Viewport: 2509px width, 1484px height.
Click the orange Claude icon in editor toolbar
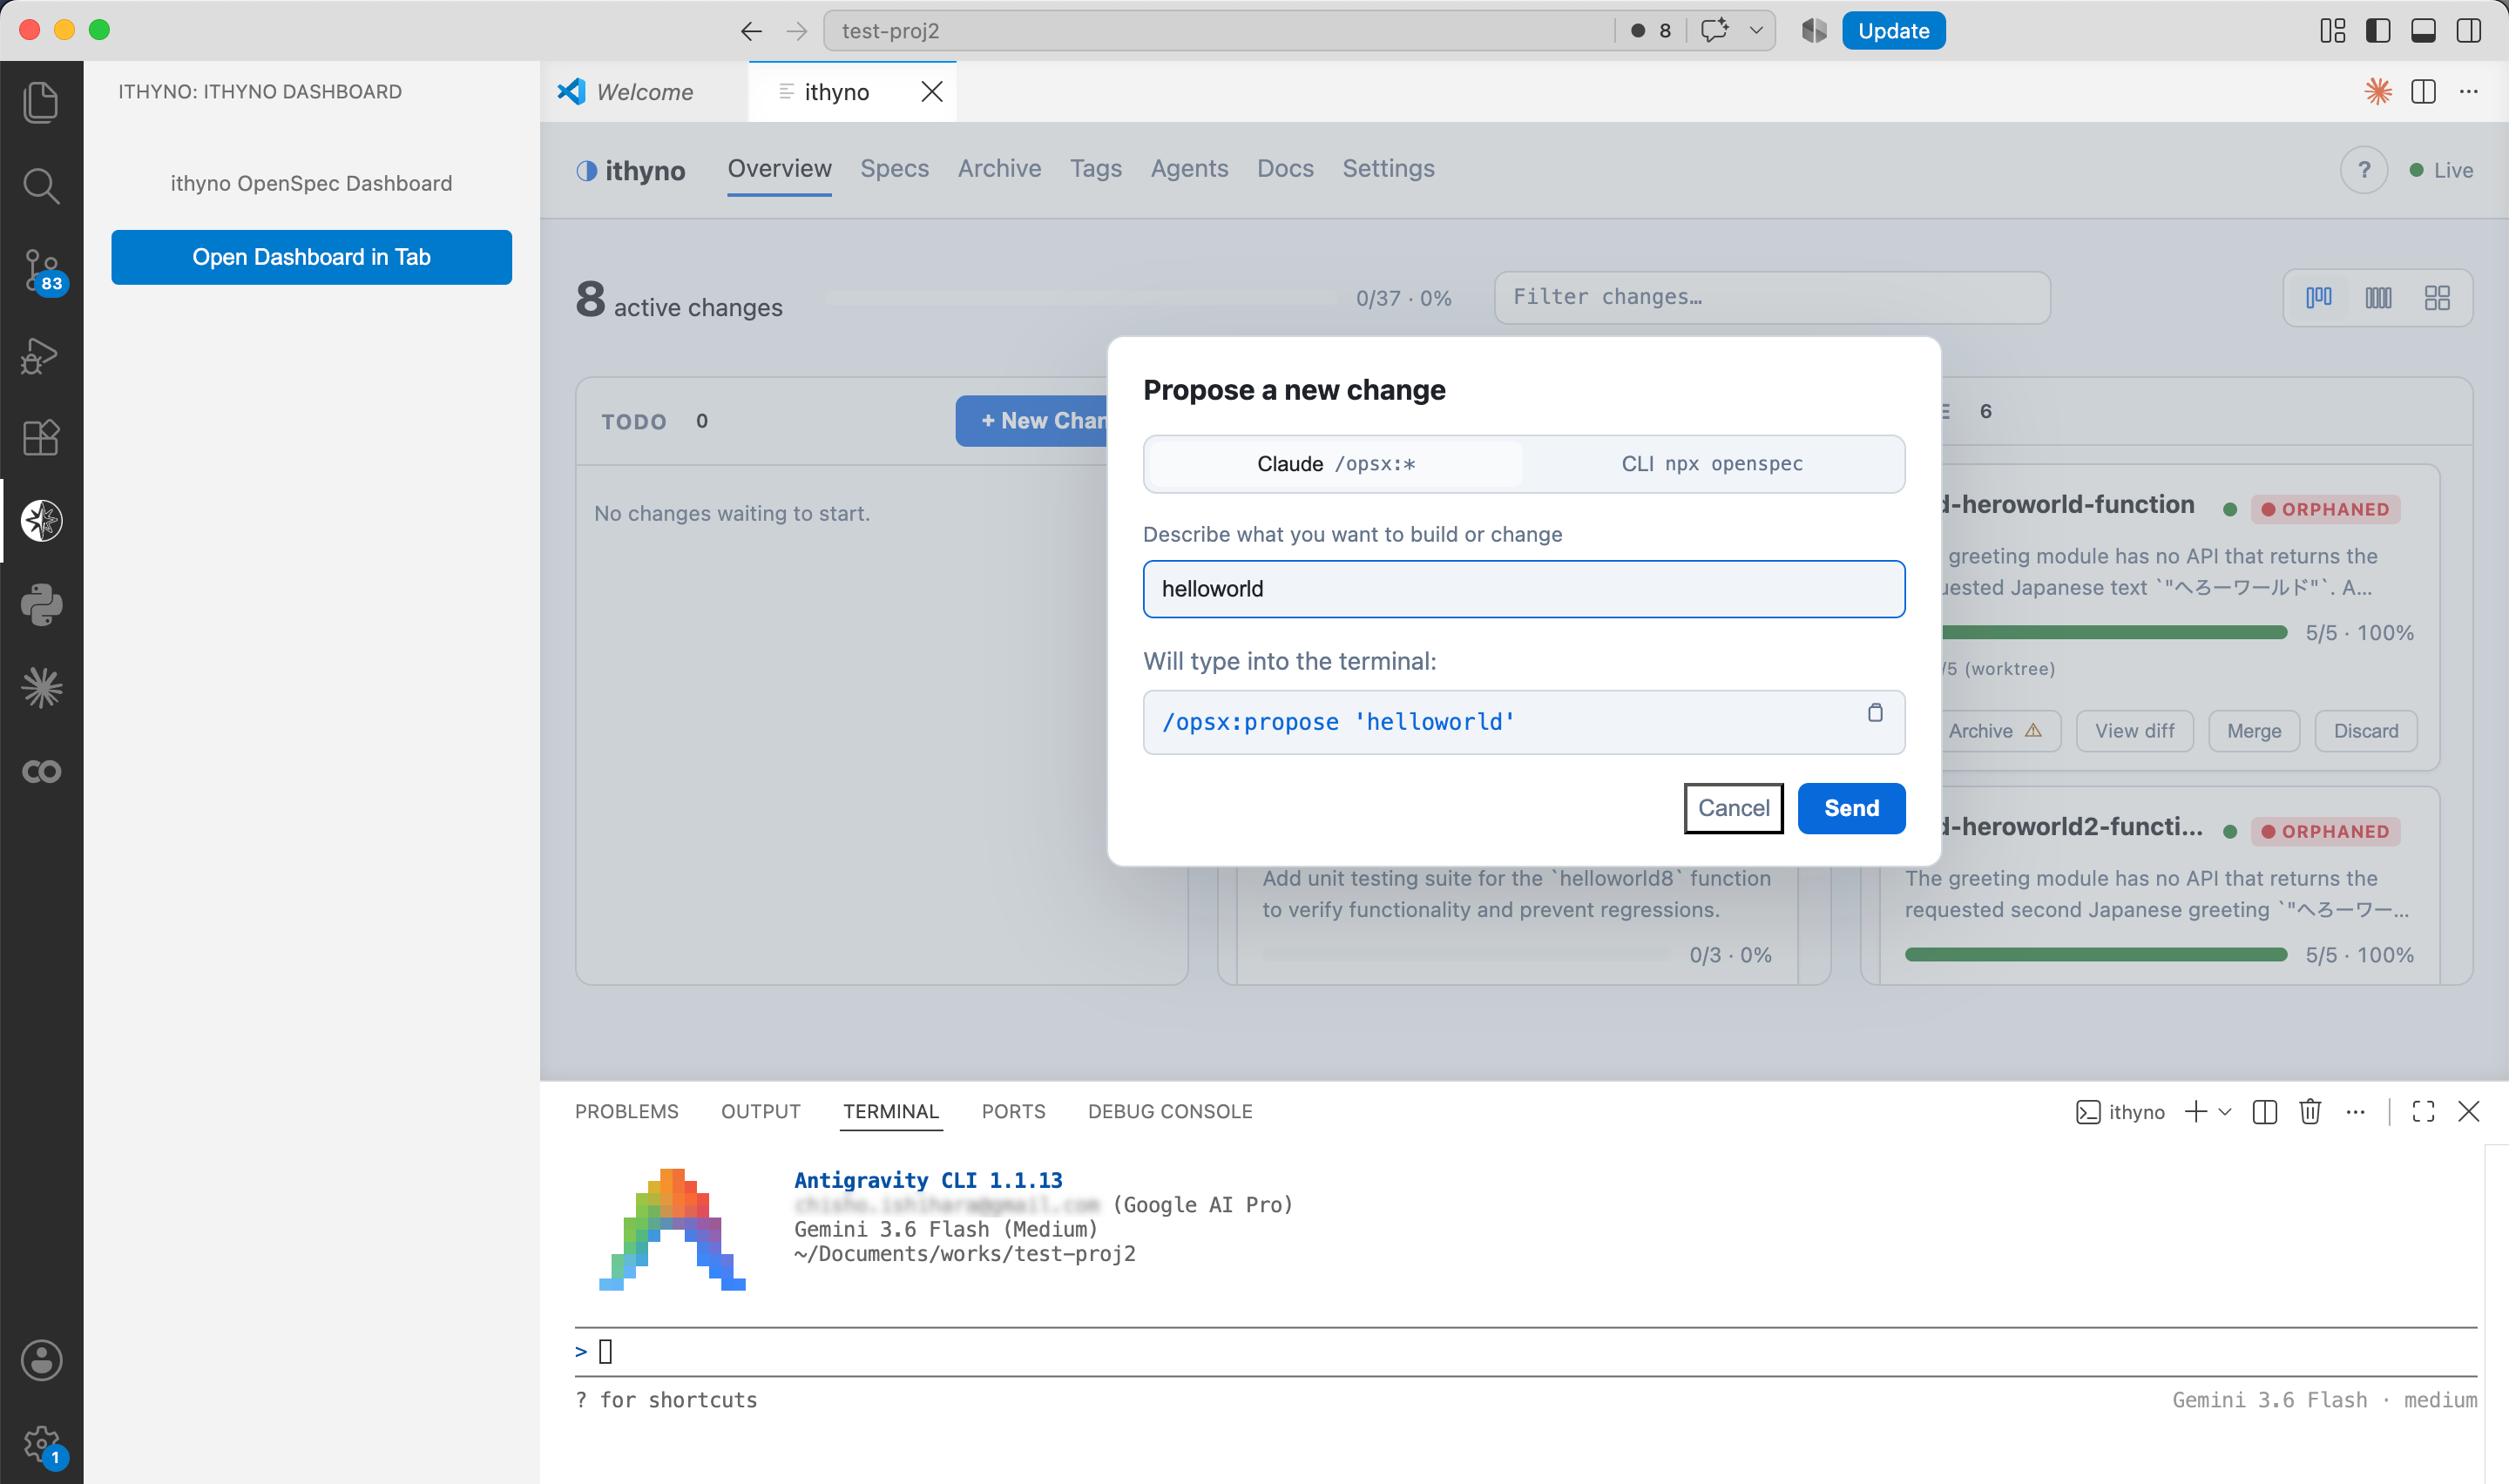2378,92
